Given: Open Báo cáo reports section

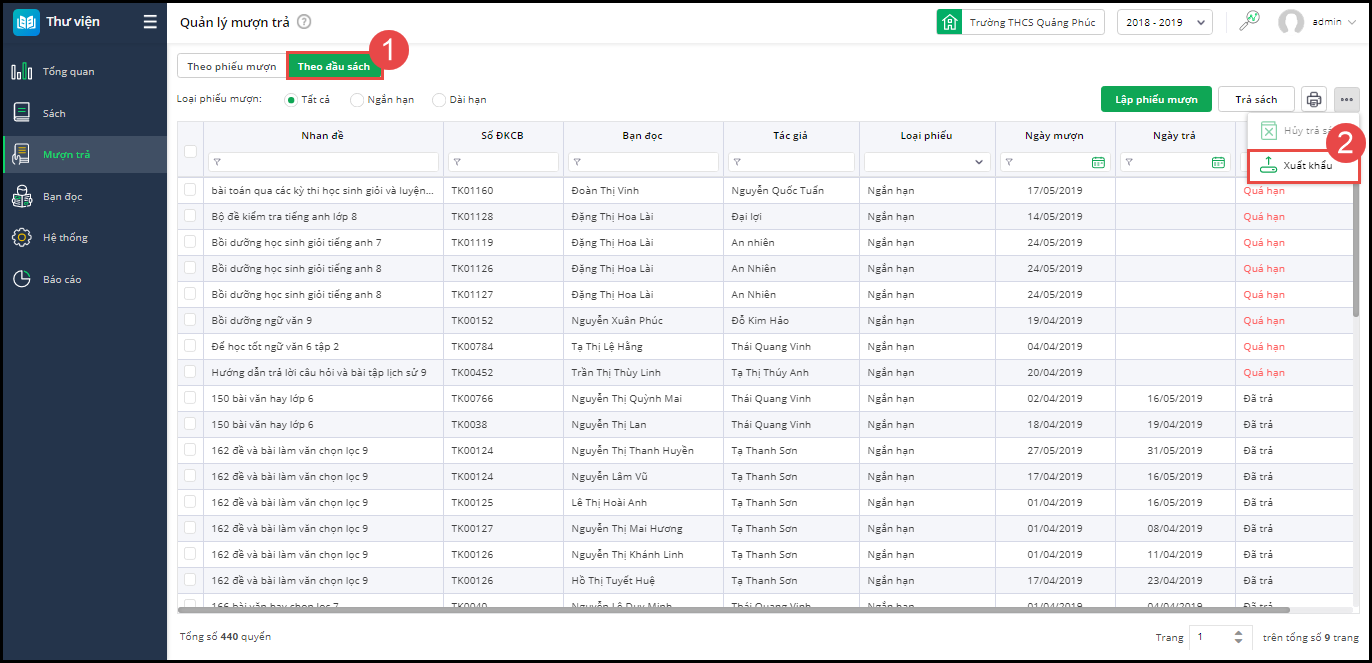Looking at the screenshot, I should pyautogui.click(x=62, y=280).
